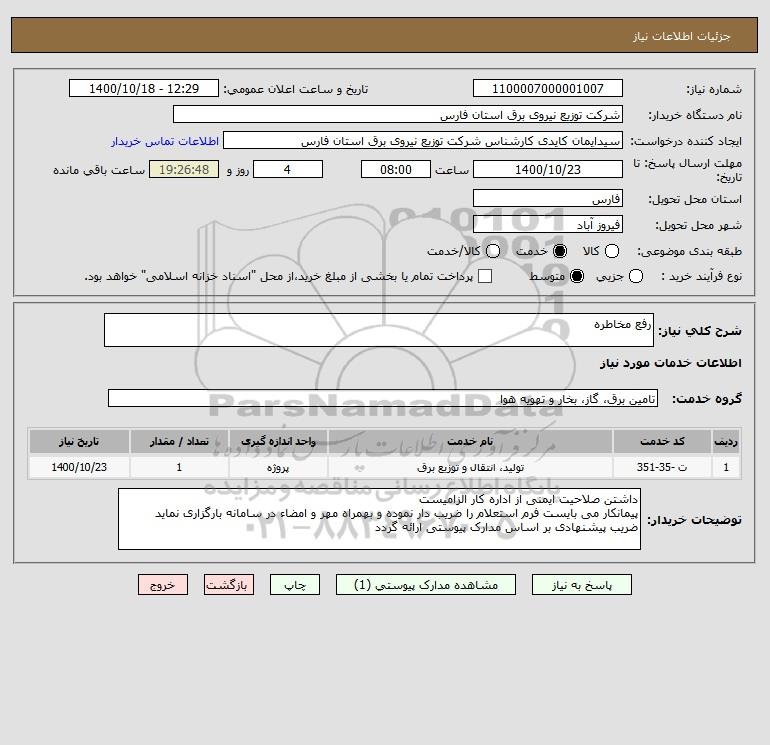Select the جزیی purchase type radio
Image resolution: width=770 pixels, height=745 pixels.
(x=635, y=276)
